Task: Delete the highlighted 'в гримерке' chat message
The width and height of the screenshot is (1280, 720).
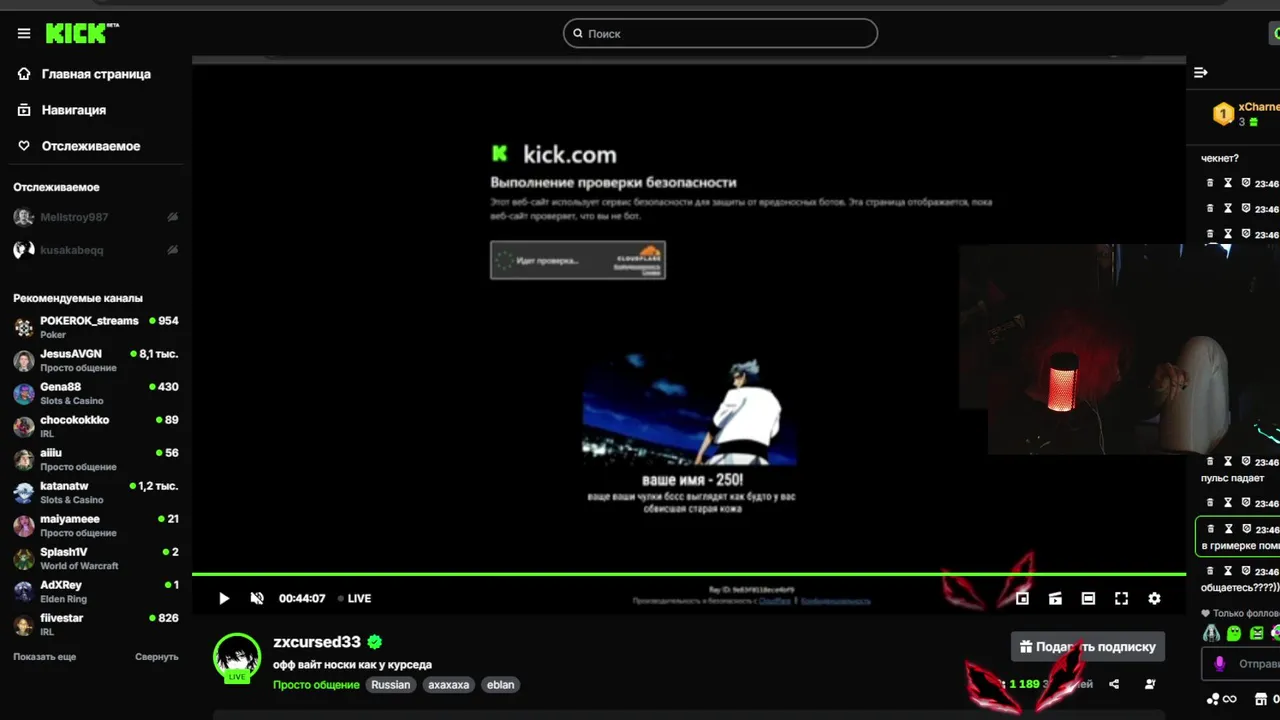Action: pyautogui.click(x=1210, y=529)
